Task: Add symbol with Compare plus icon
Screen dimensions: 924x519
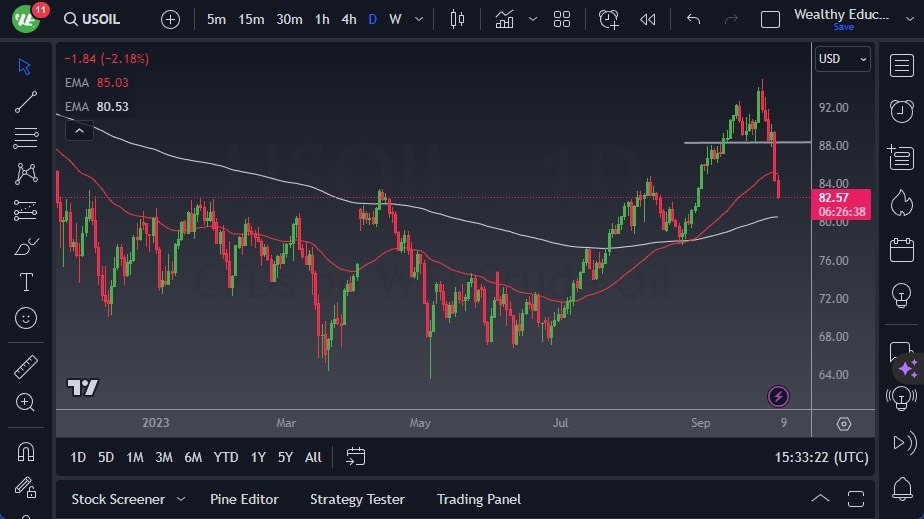Action: tap(171, 19)
